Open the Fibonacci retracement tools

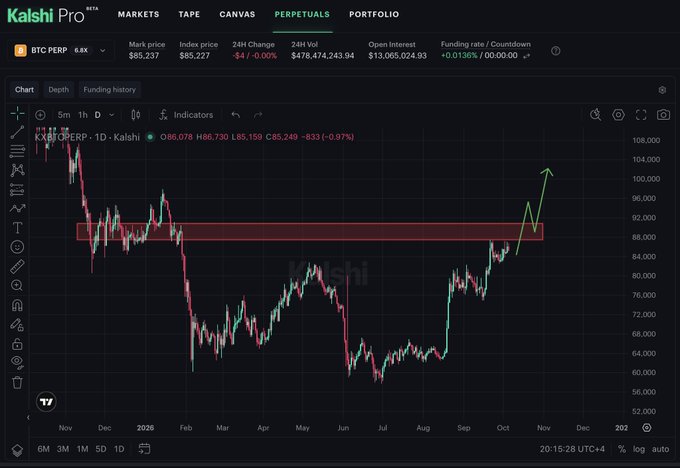(x=17, y=151)
